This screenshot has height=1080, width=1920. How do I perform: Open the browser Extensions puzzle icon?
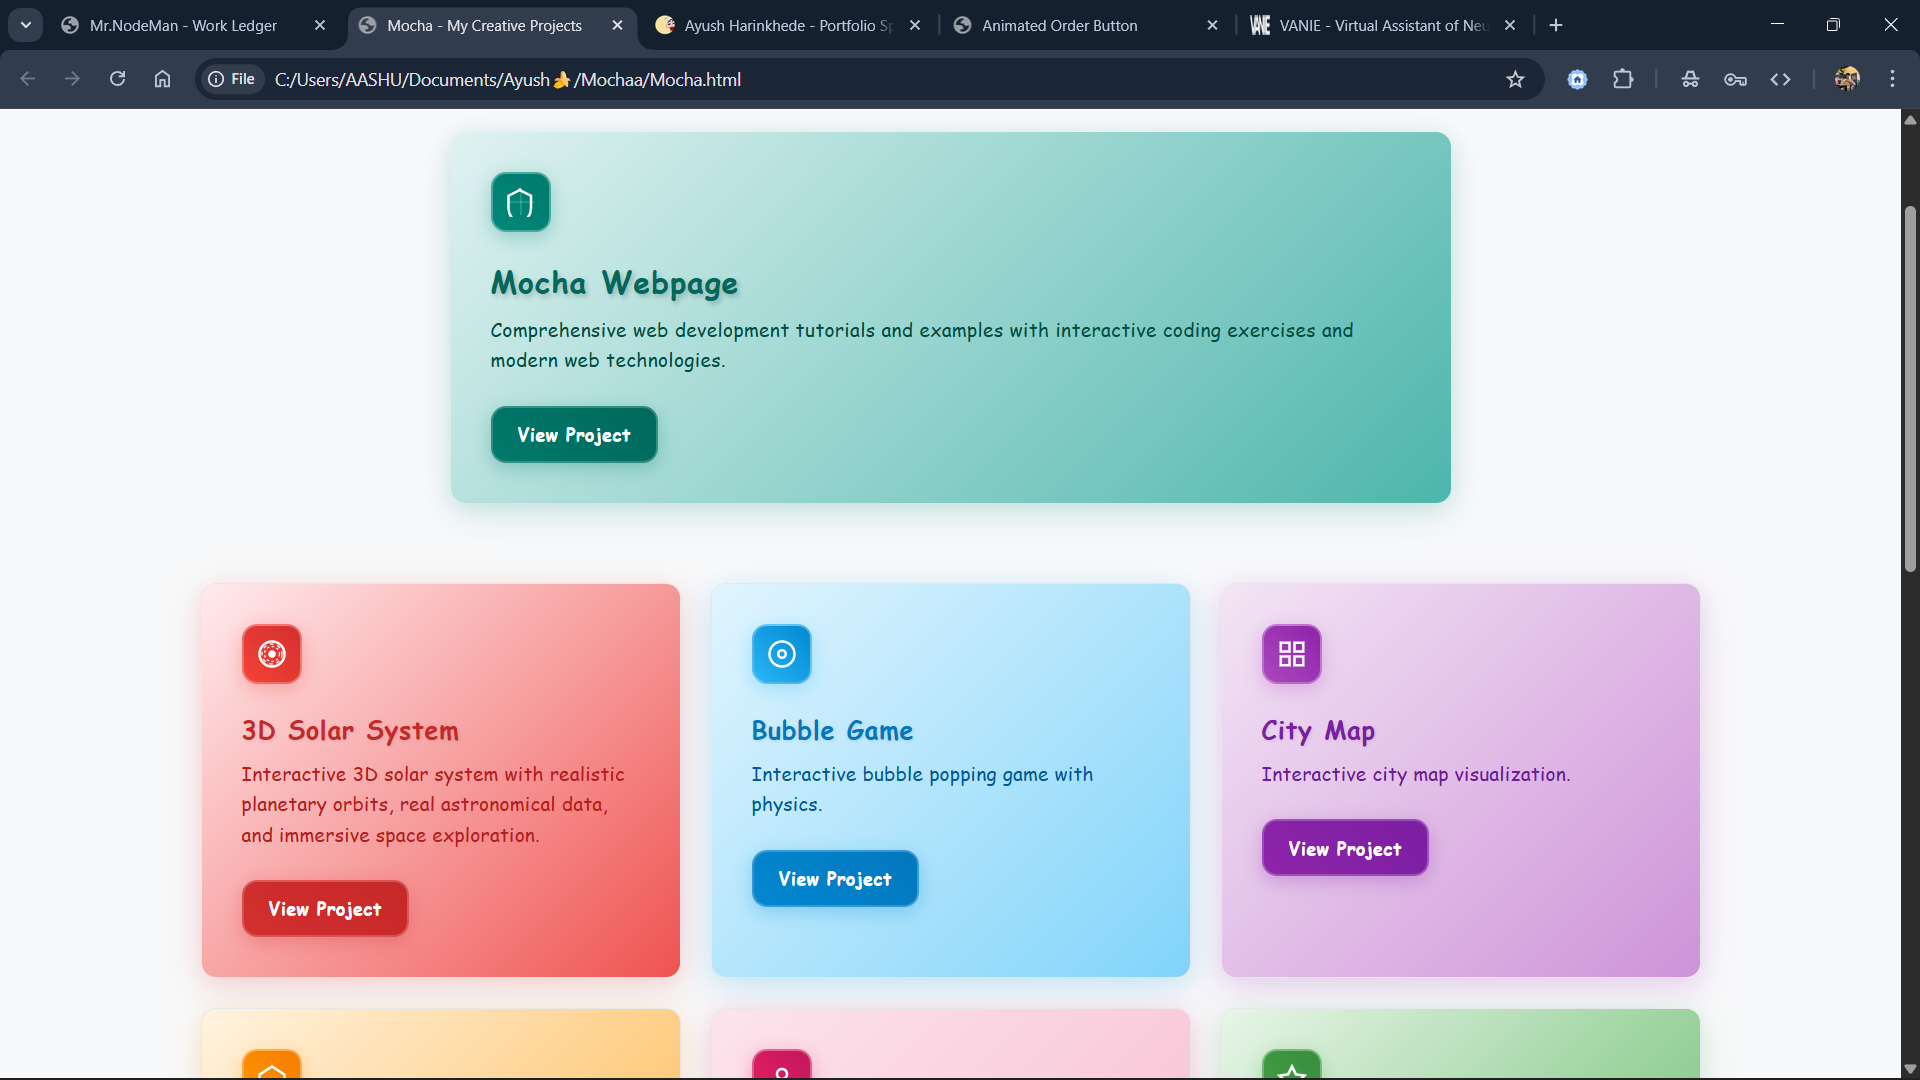(x=1623, y=80)
